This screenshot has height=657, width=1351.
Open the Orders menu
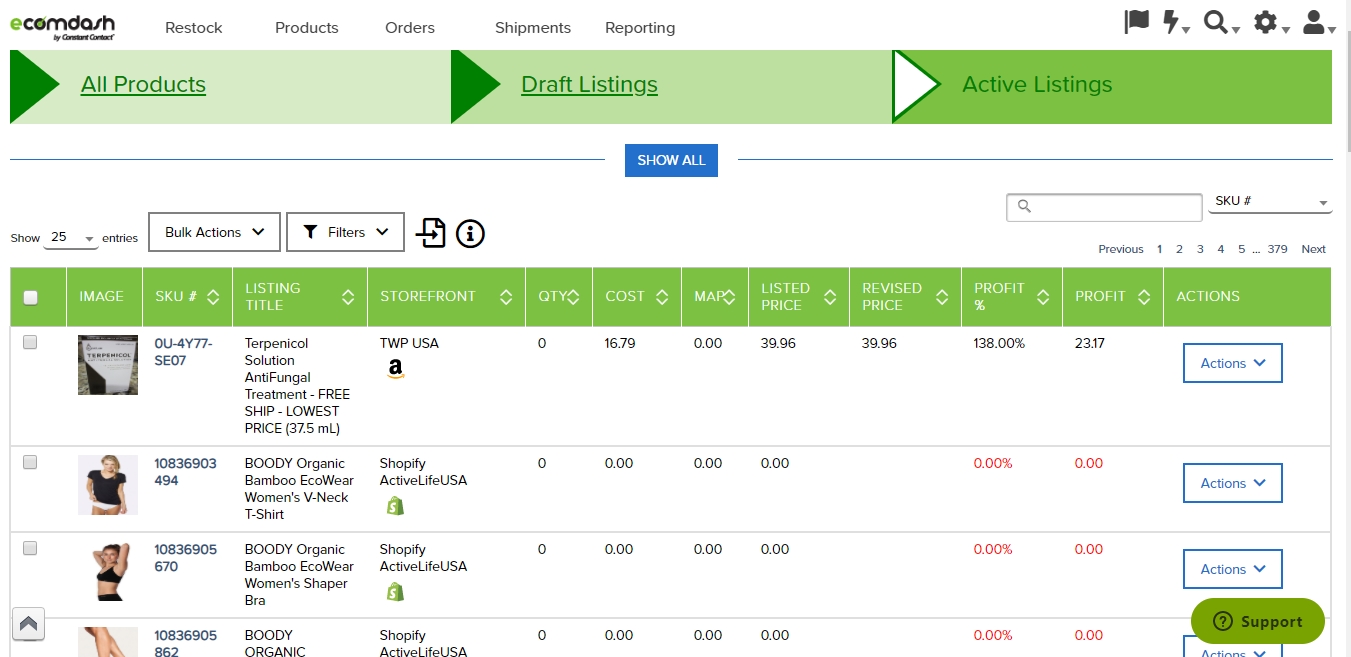coord(410,28)
